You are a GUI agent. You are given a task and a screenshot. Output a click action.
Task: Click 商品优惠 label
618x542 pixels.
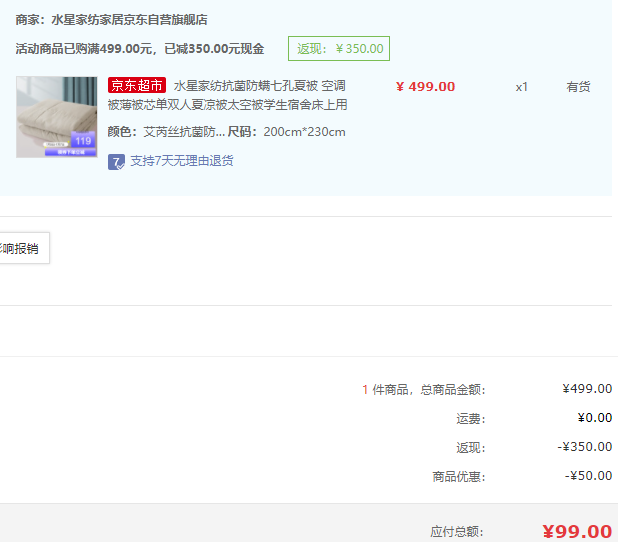click(x=459, y=477)
